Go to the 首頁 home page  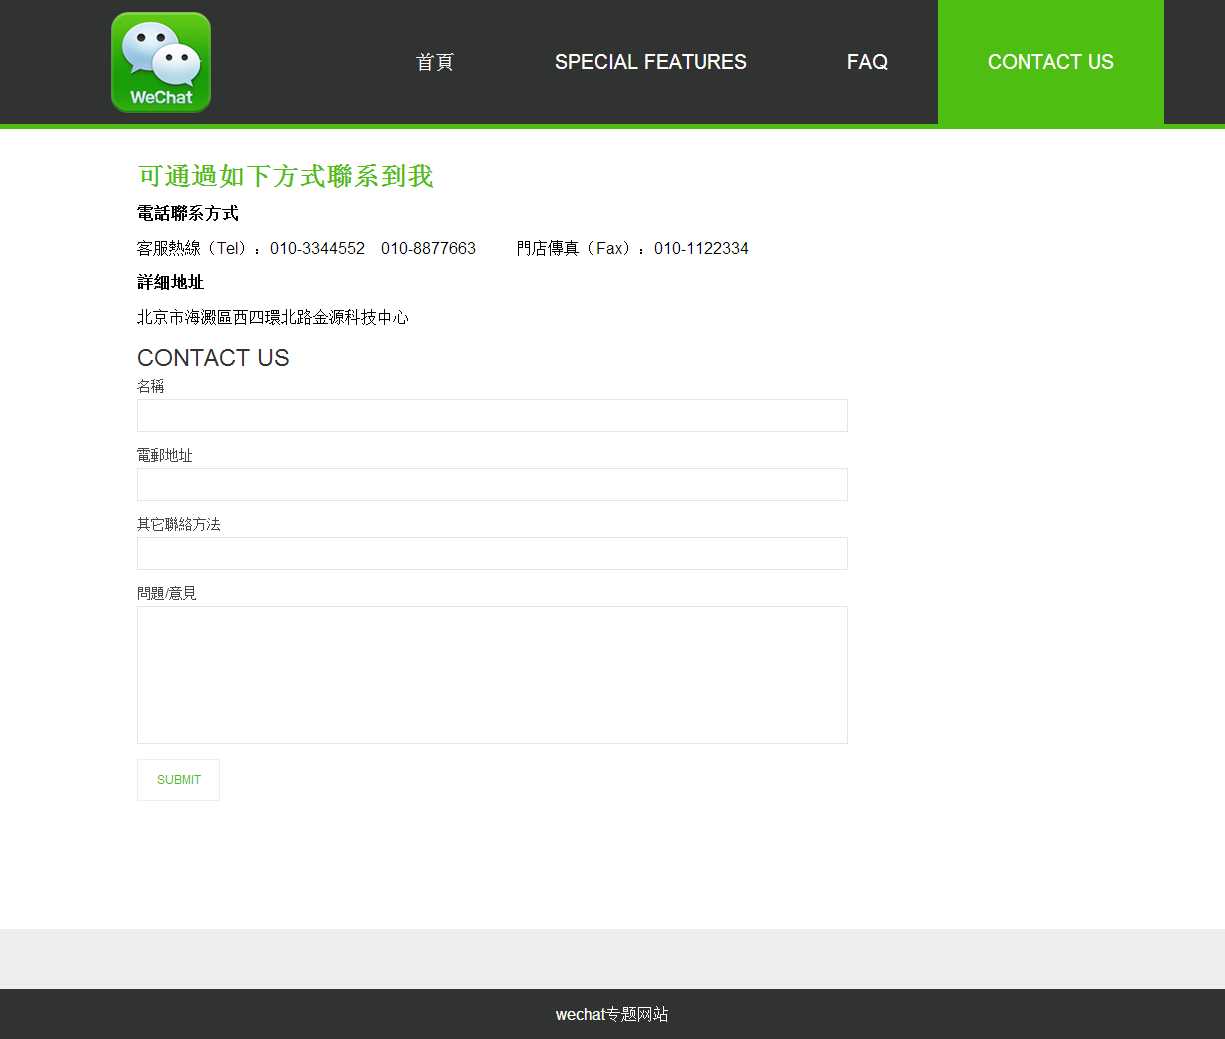(434, 62)
